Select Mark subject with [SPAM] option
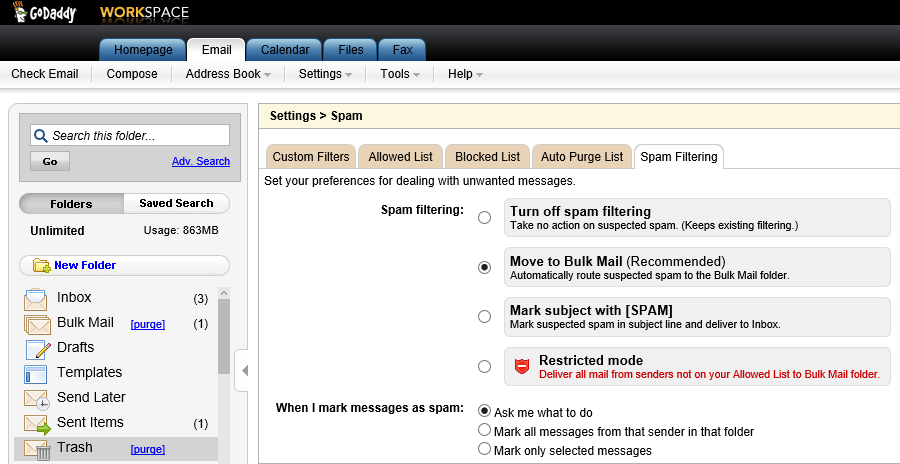900x464 pixels. click(485, 316)
